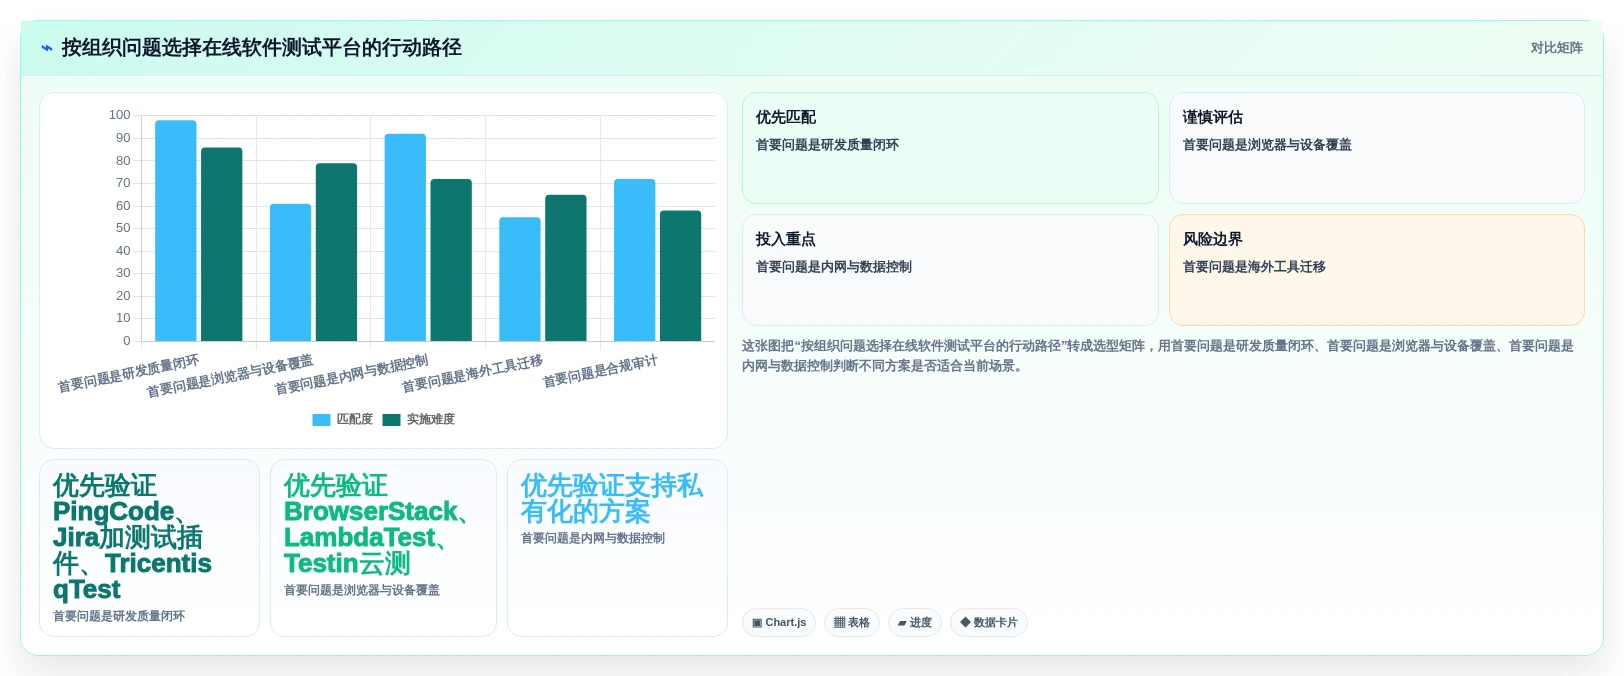
Task: Click the icon inside the Chart.js chip
Action: coord(757,623)
